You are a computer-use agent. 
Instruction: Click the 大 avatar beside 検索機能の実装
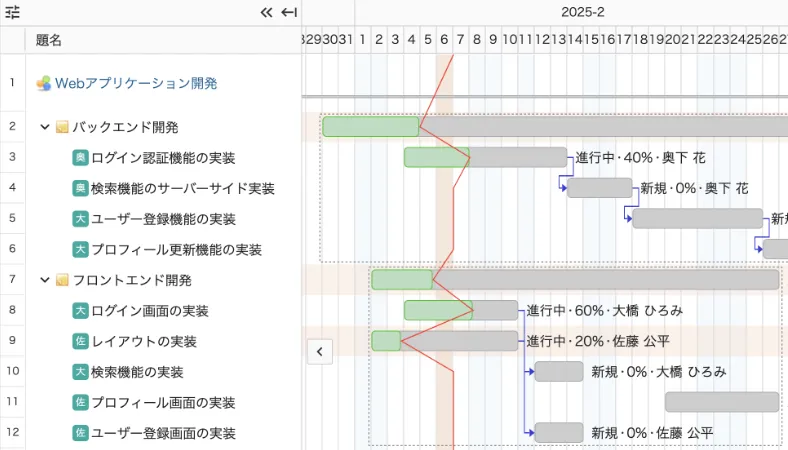(80, 372)
